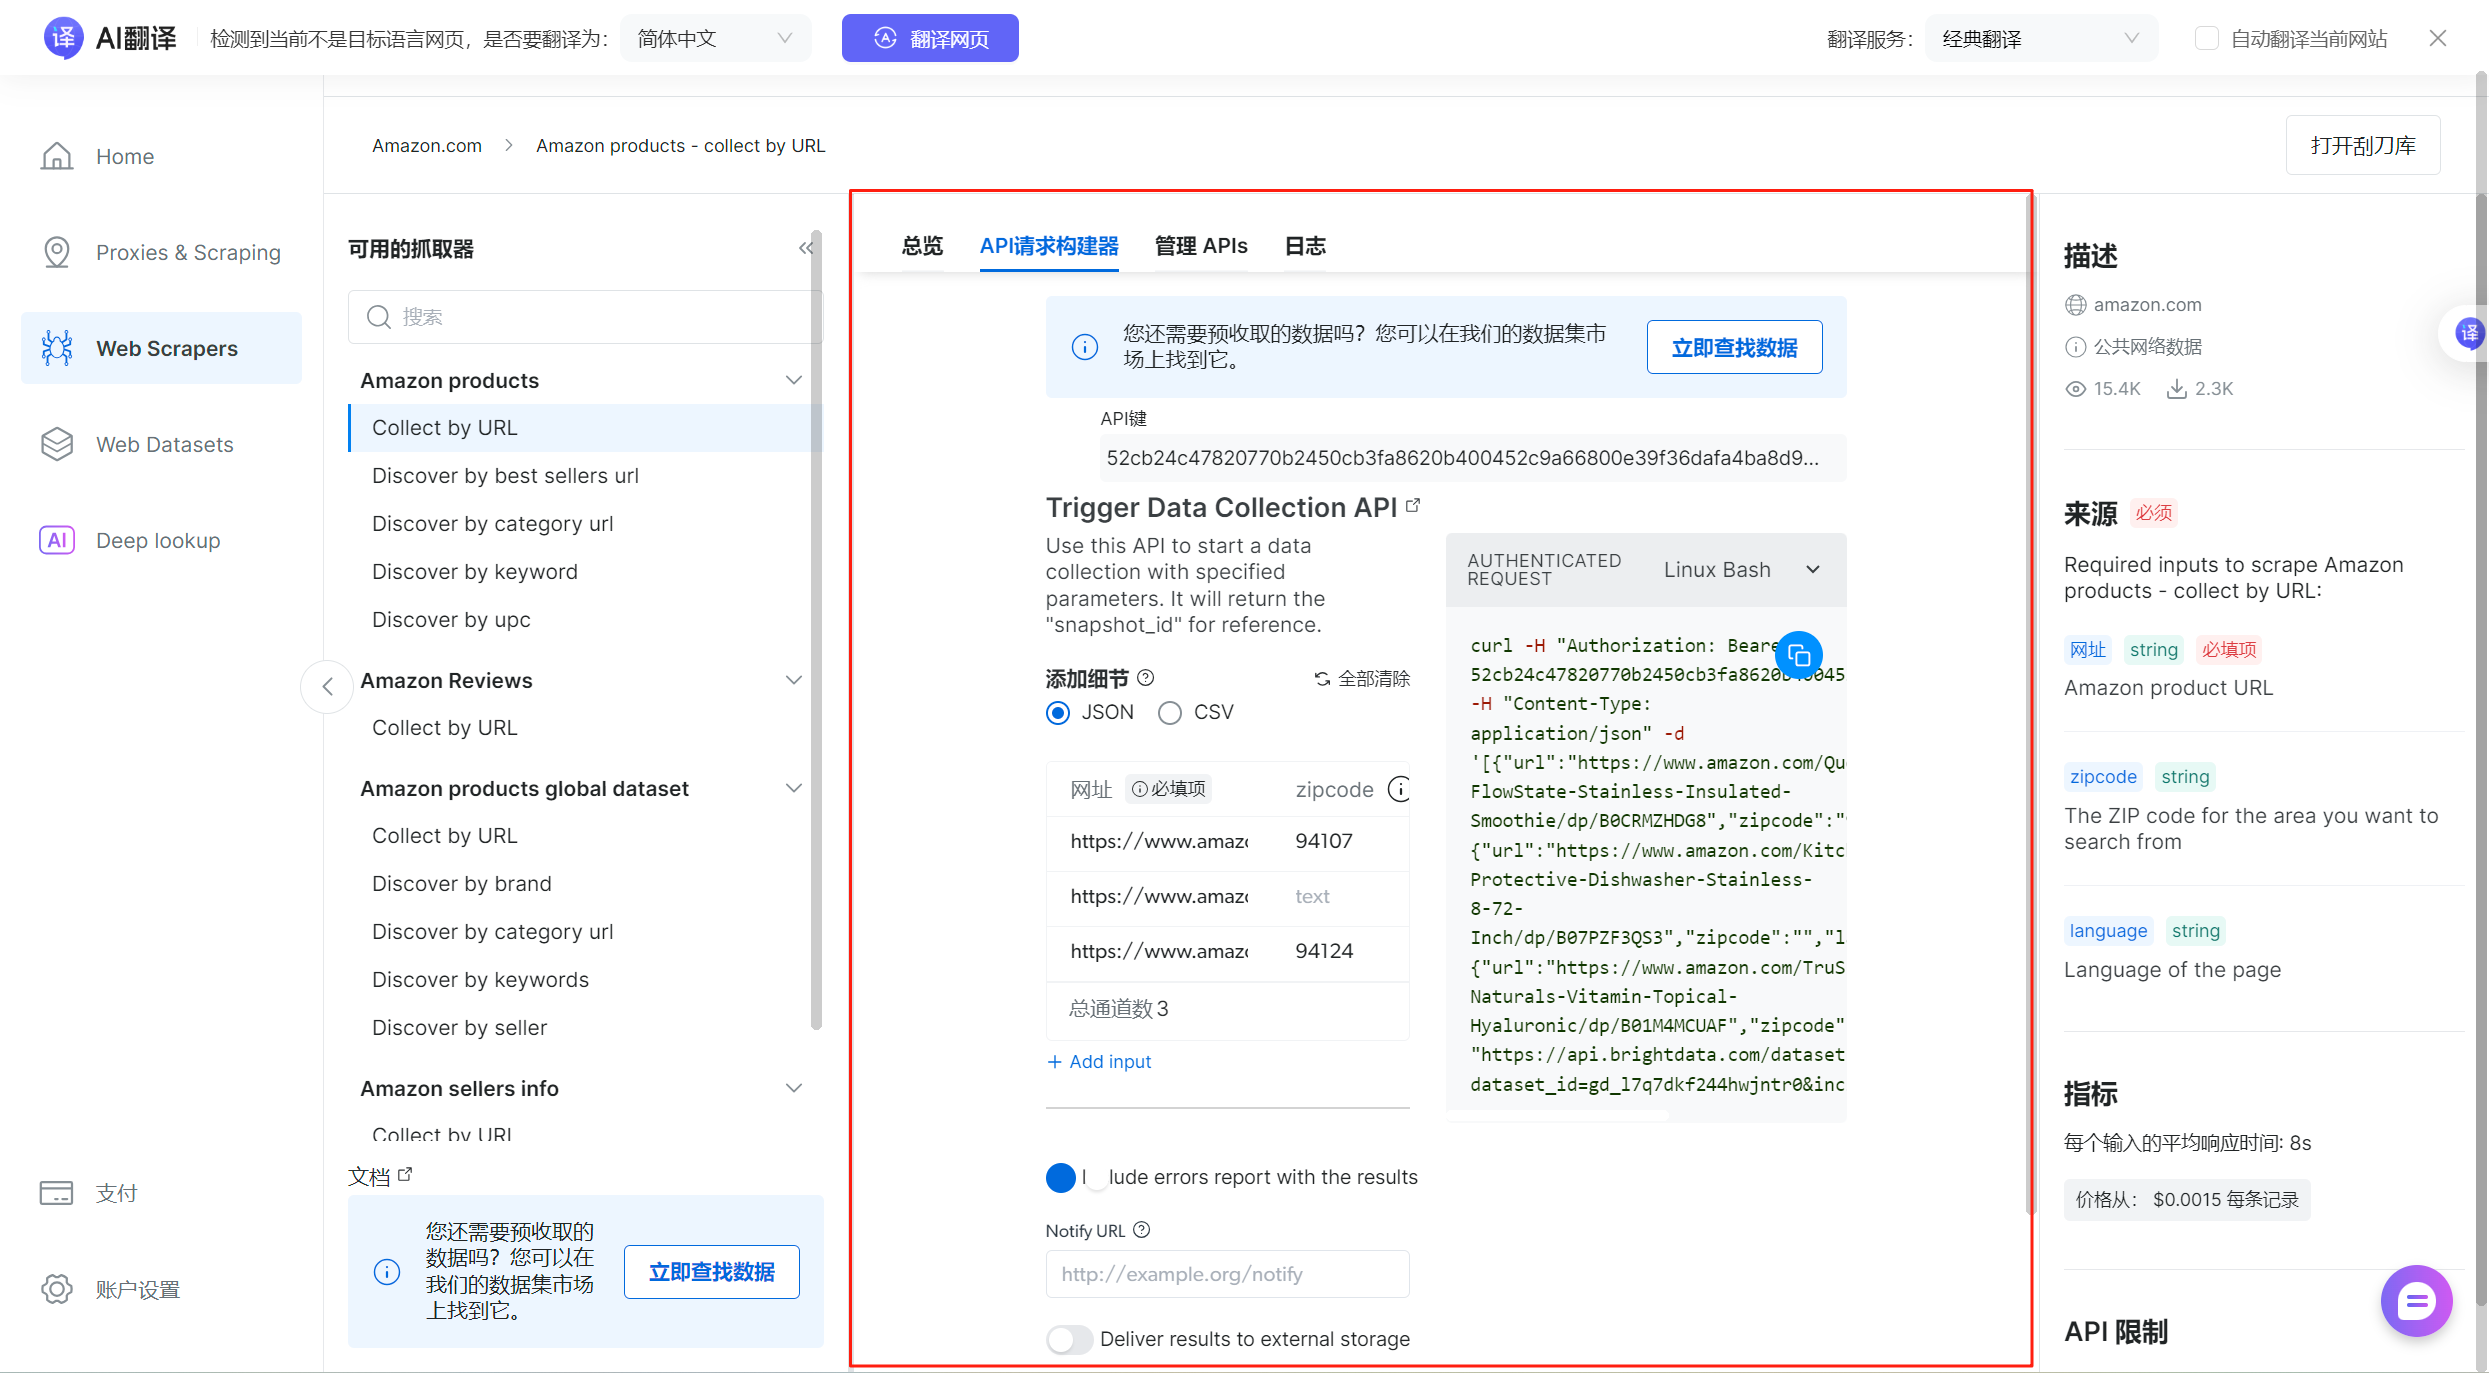This screenshot has width=2489, height=1373.
Task: Select Discover by keywords in global dataset
Action: point(480,980)
